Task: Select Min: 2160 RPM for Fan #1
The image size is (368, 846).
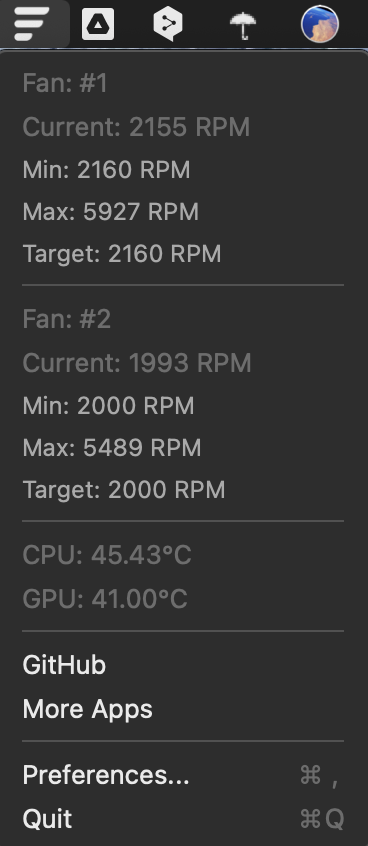Action: pyautogui.click(x=184, y=170)
